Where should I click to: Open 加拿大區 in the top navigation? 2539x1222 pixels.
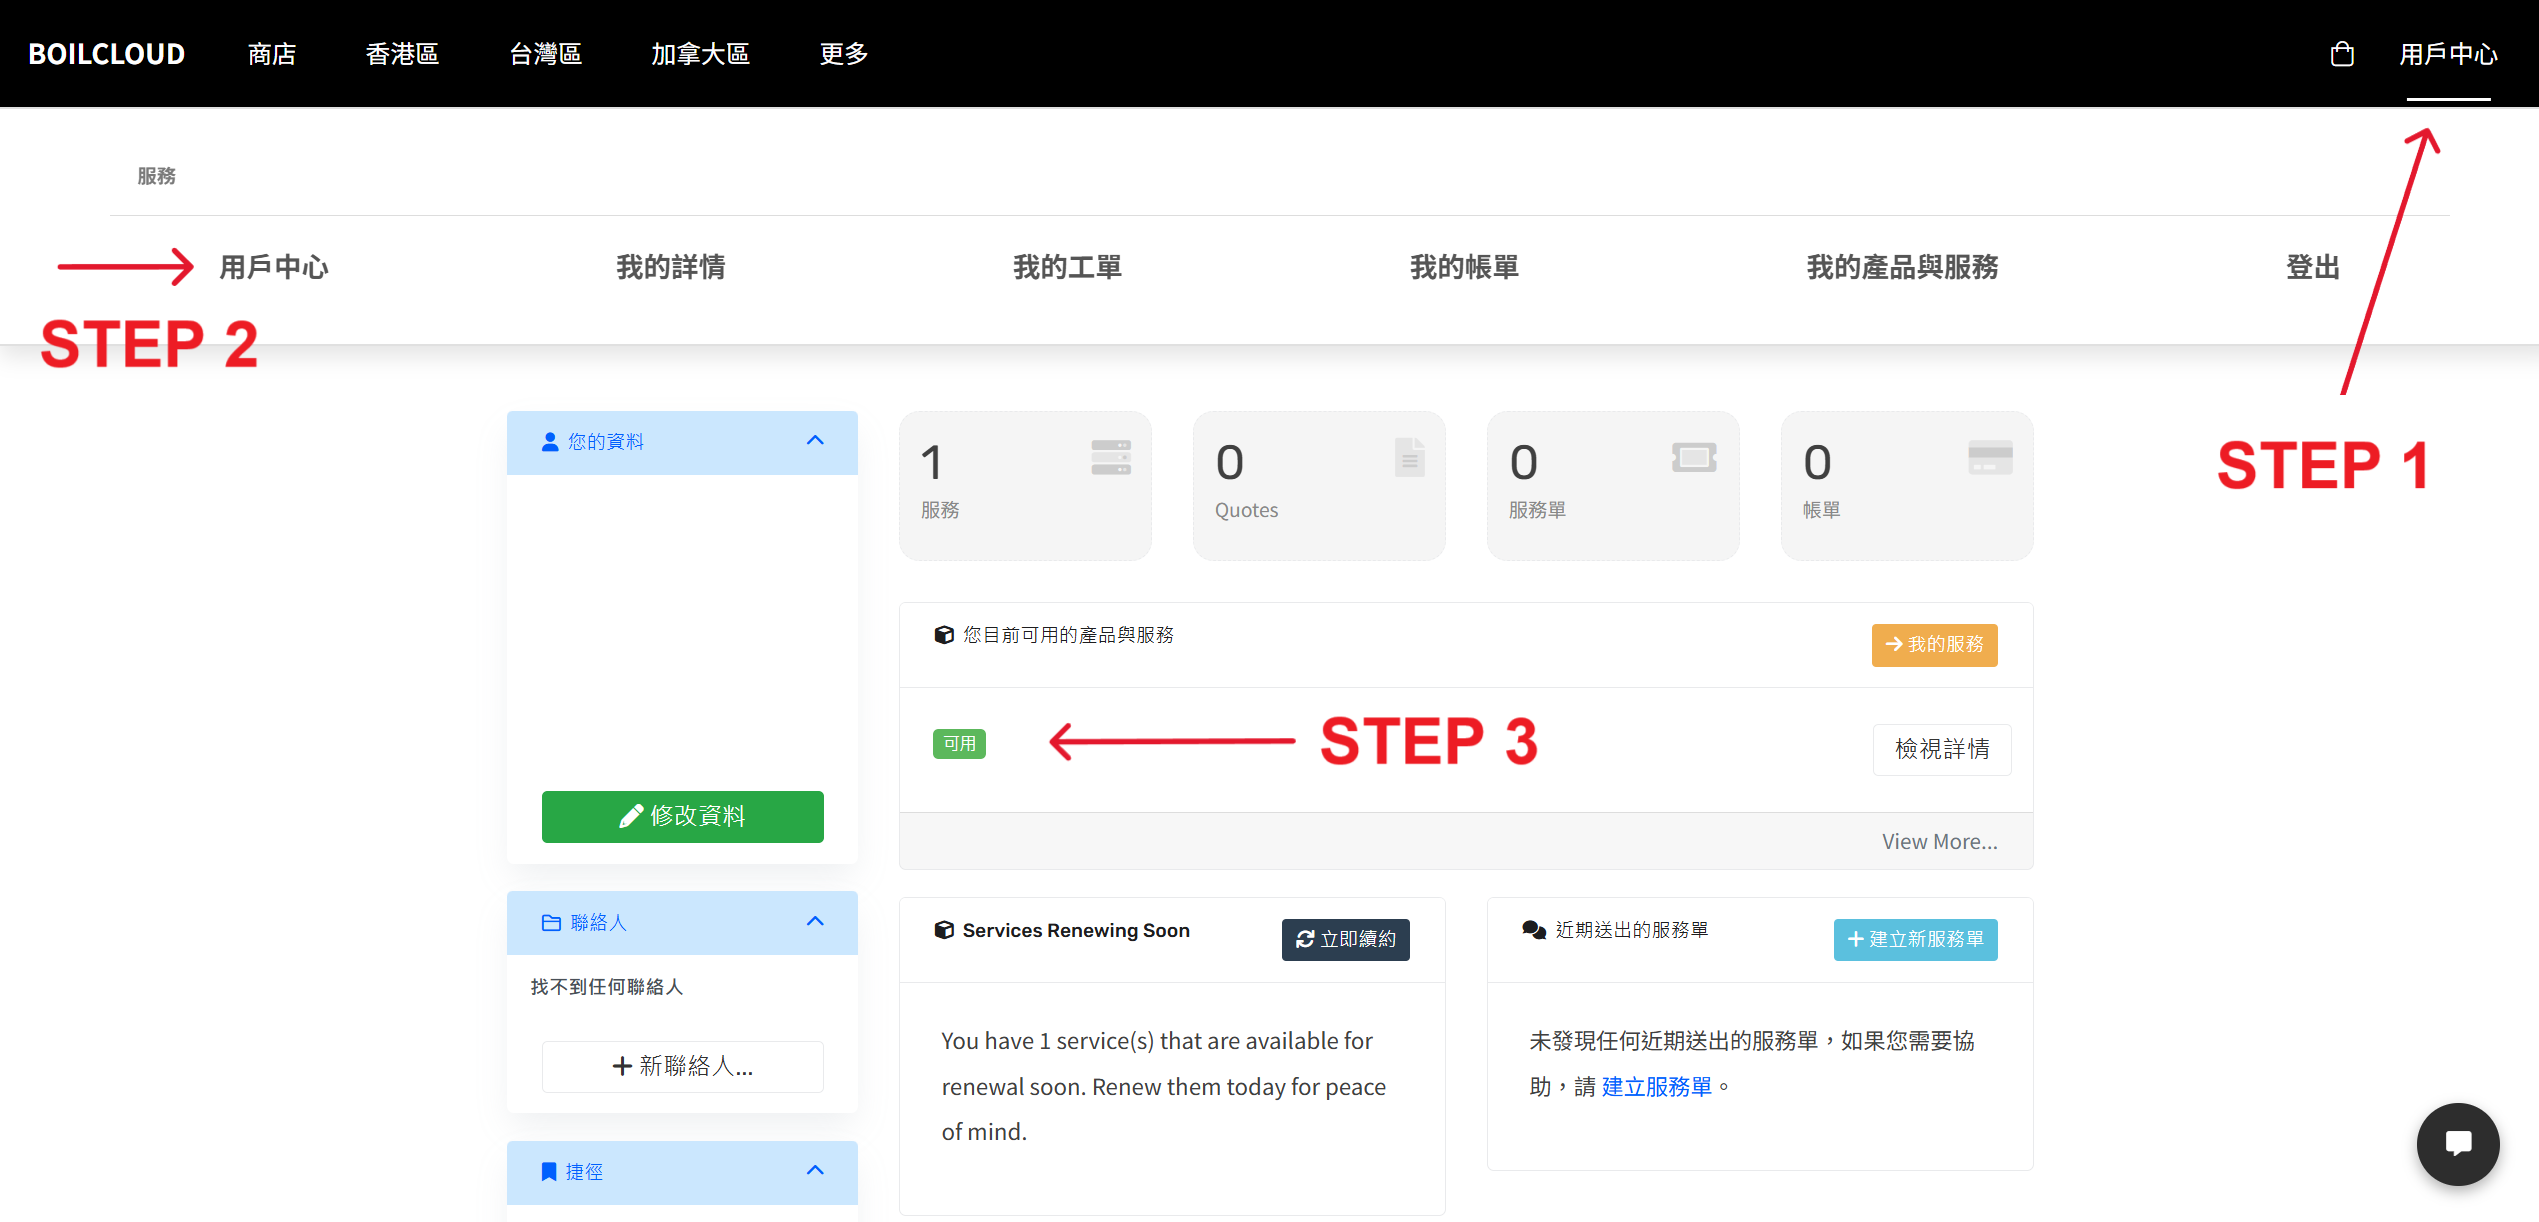click(700, 54)
